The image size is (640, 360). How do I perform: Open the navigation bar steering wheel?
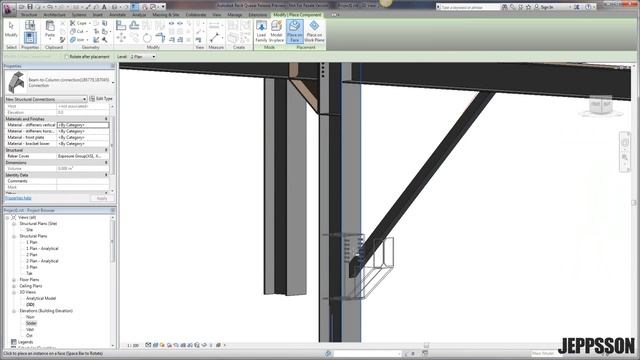pyautogui.click(x=625, y=143)
